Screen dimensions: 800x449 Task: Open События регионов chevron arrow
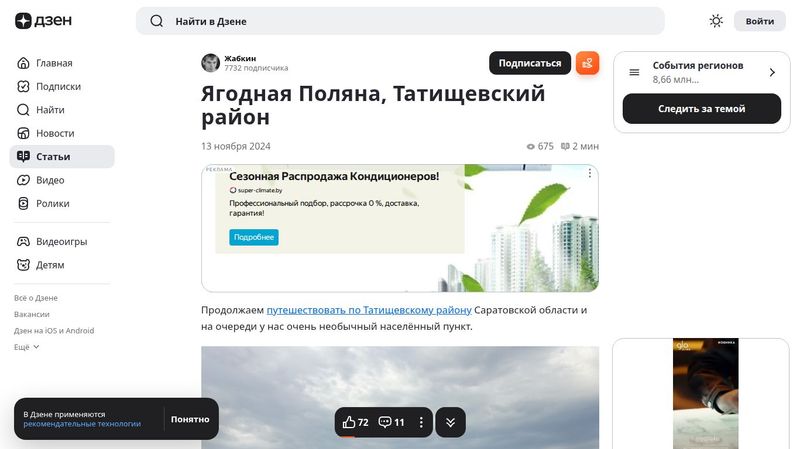(x=772, y=72)
